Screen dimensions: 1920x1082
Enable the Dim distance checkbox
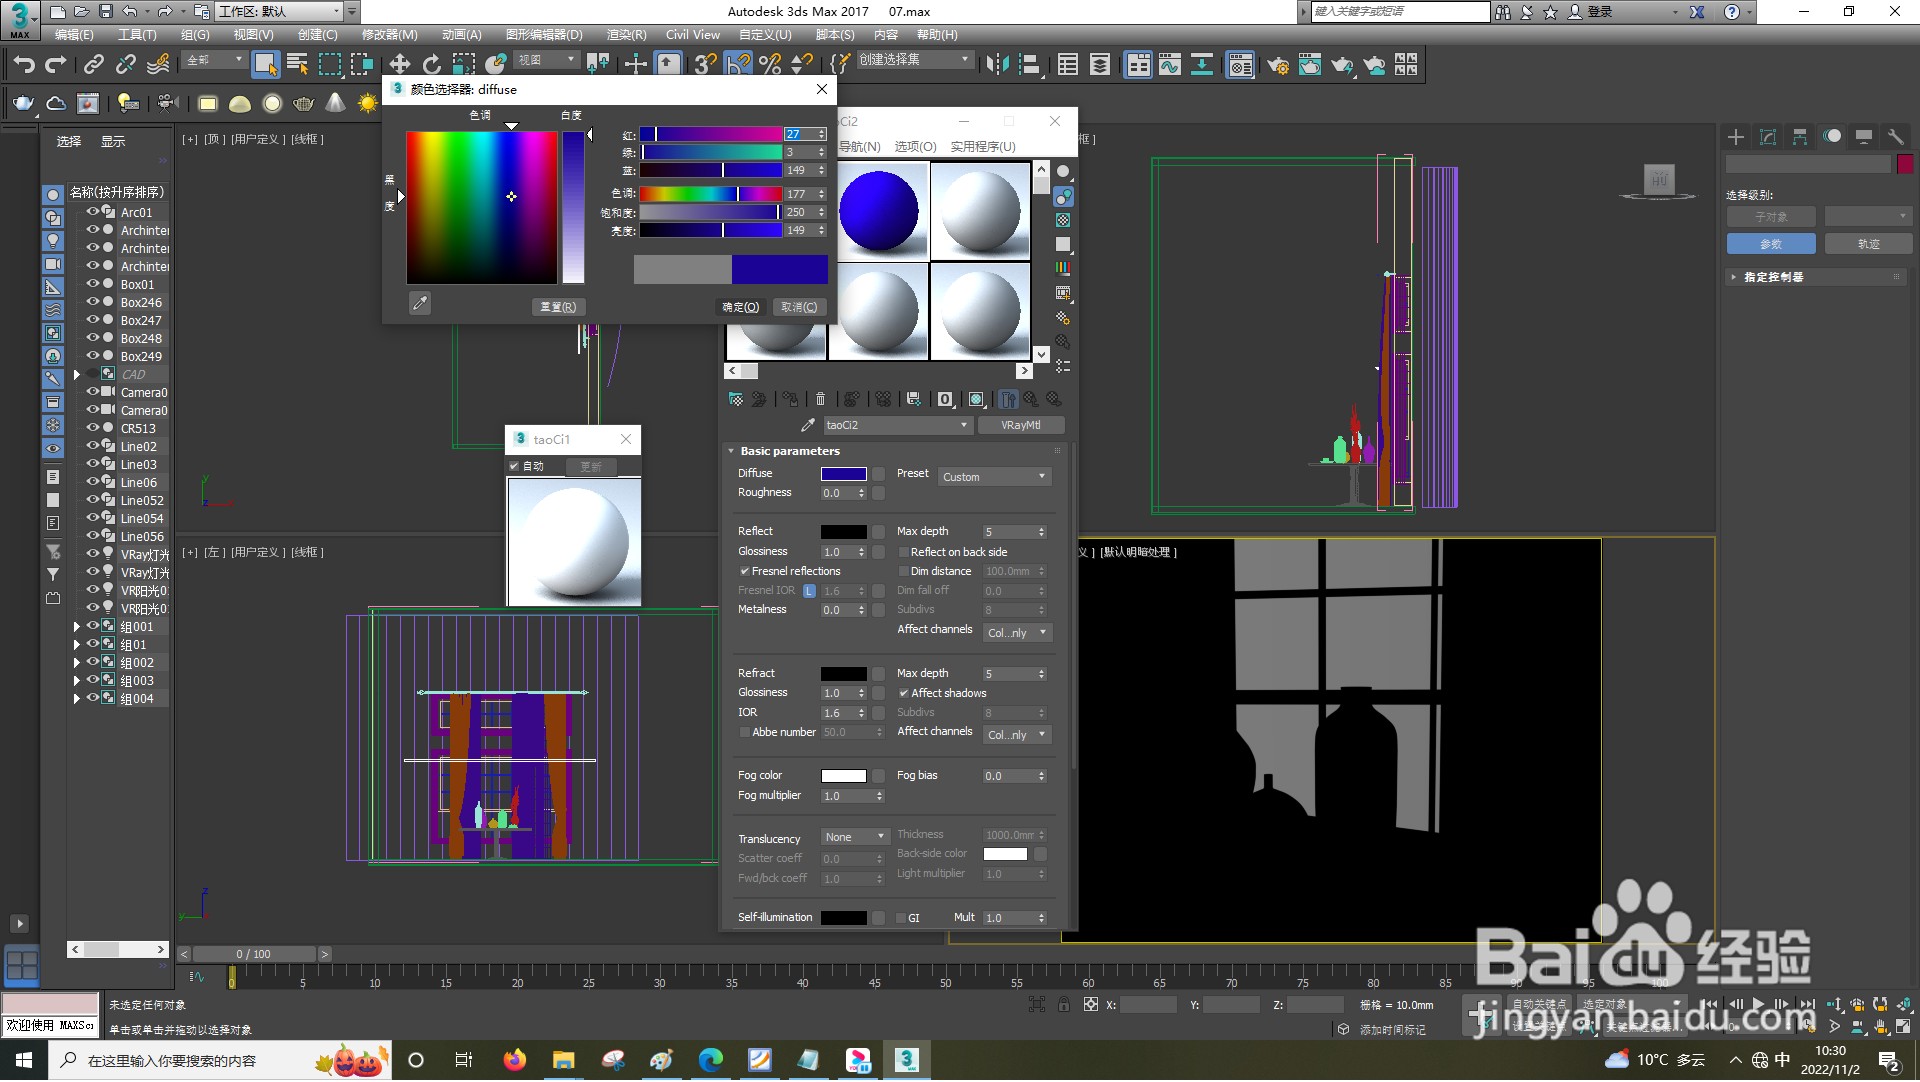click(903, 572)
